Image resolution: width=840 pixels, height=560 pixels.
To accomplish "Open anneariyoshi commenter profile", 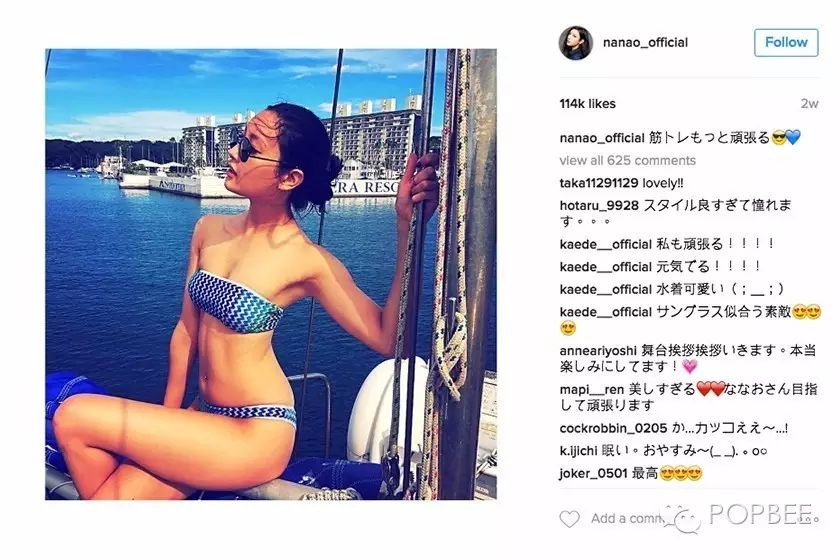I will pos(598,350).
